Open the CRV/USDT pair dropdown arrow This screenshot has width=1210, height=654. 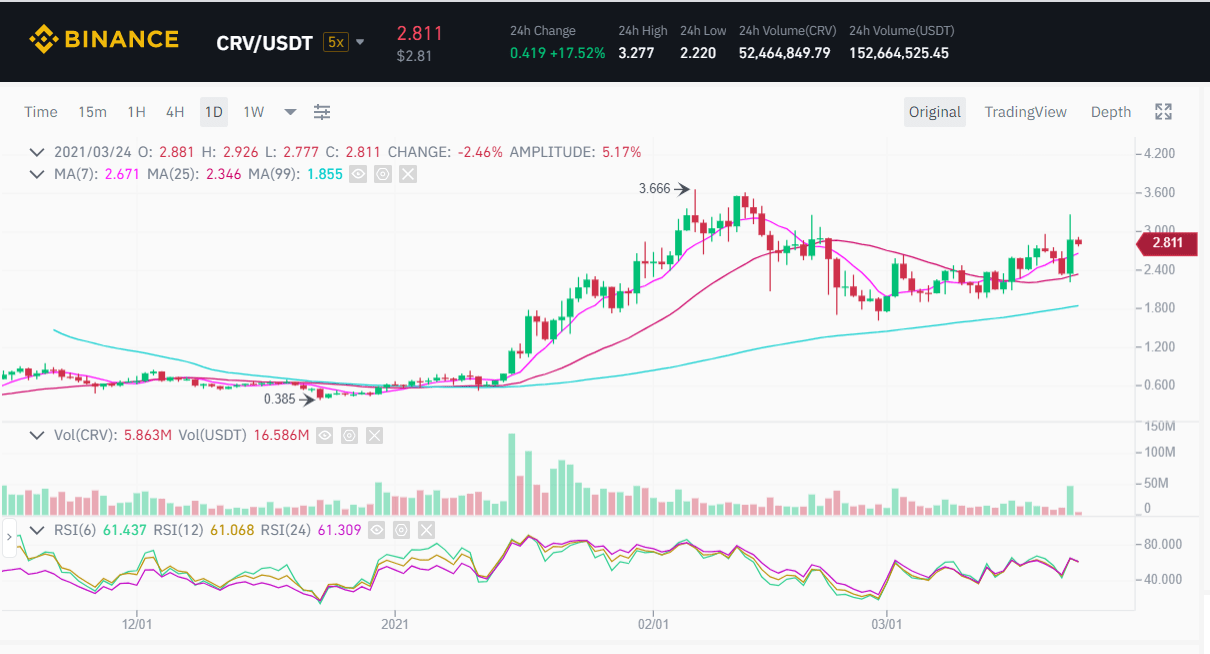click(360, 42)
